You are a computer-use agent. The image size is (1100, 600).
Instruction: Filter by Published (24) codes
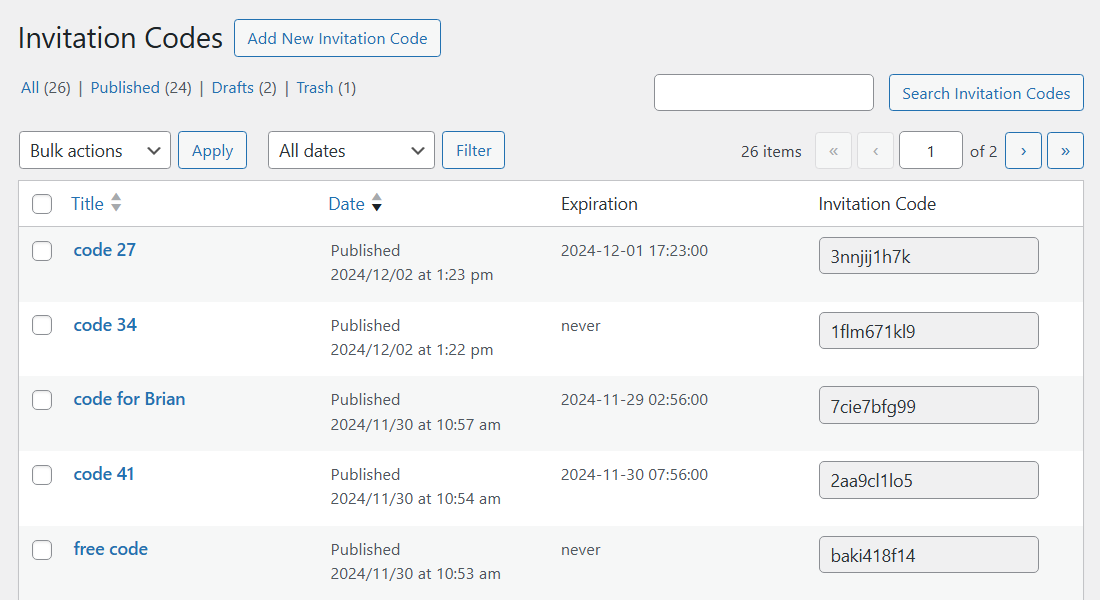pos(141,88)
